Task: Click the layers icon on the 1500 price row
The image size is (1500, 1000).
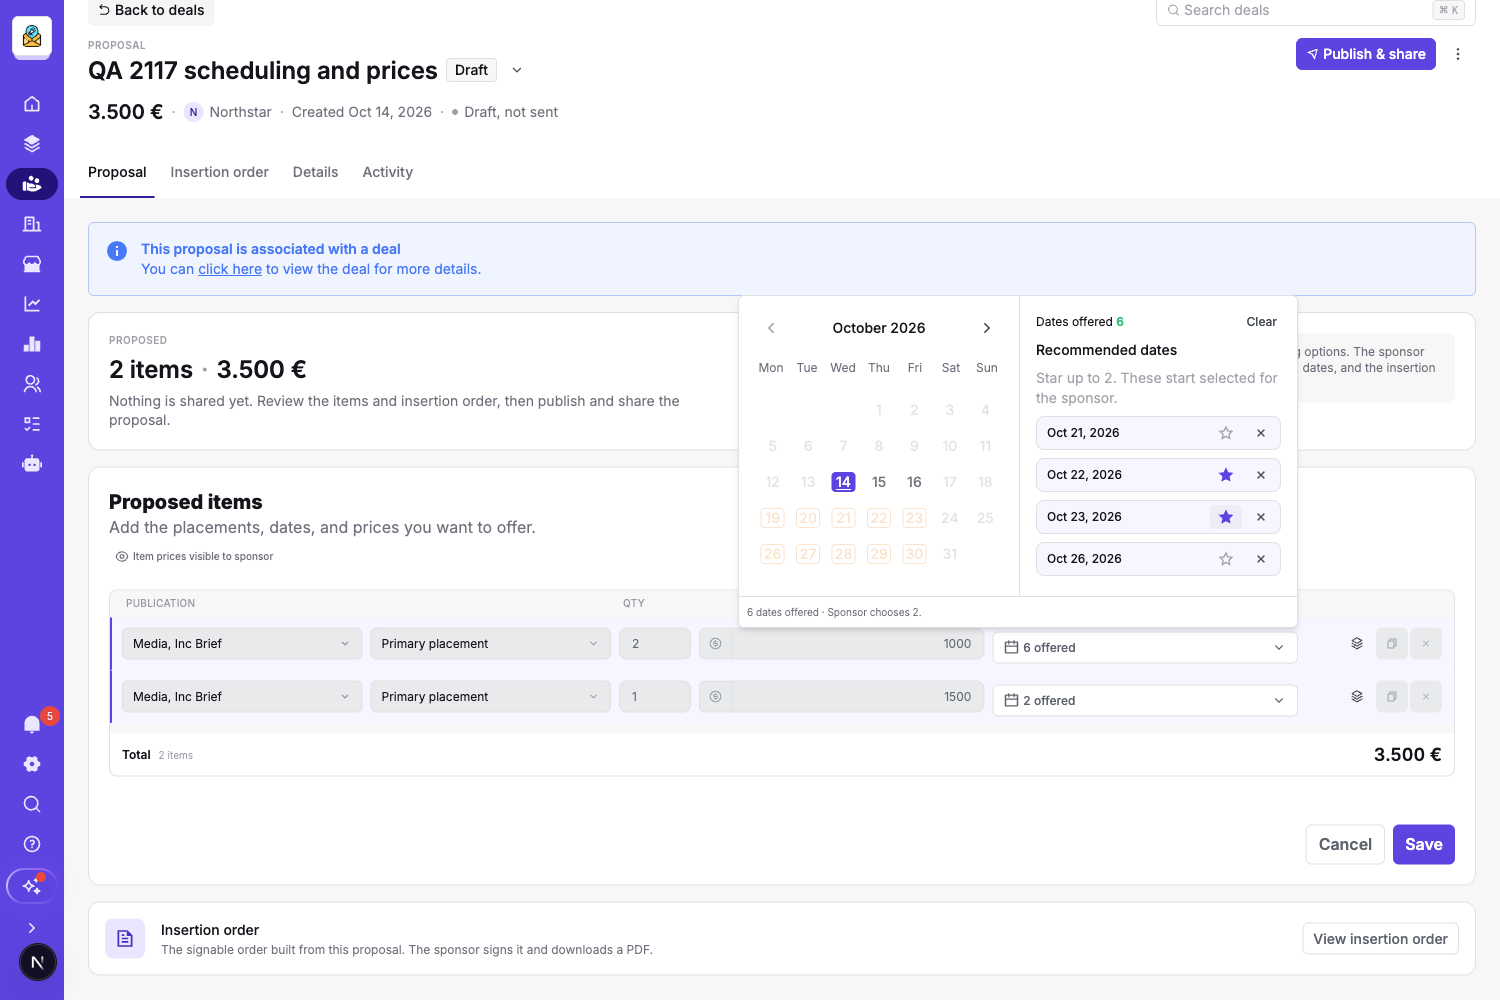Action: pos(1357,696)
